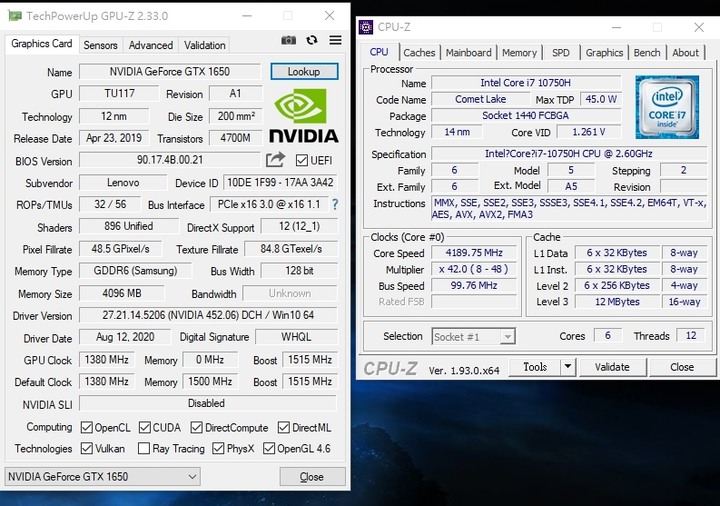Enable Ray Tracing checkbox

coord(144,448)
